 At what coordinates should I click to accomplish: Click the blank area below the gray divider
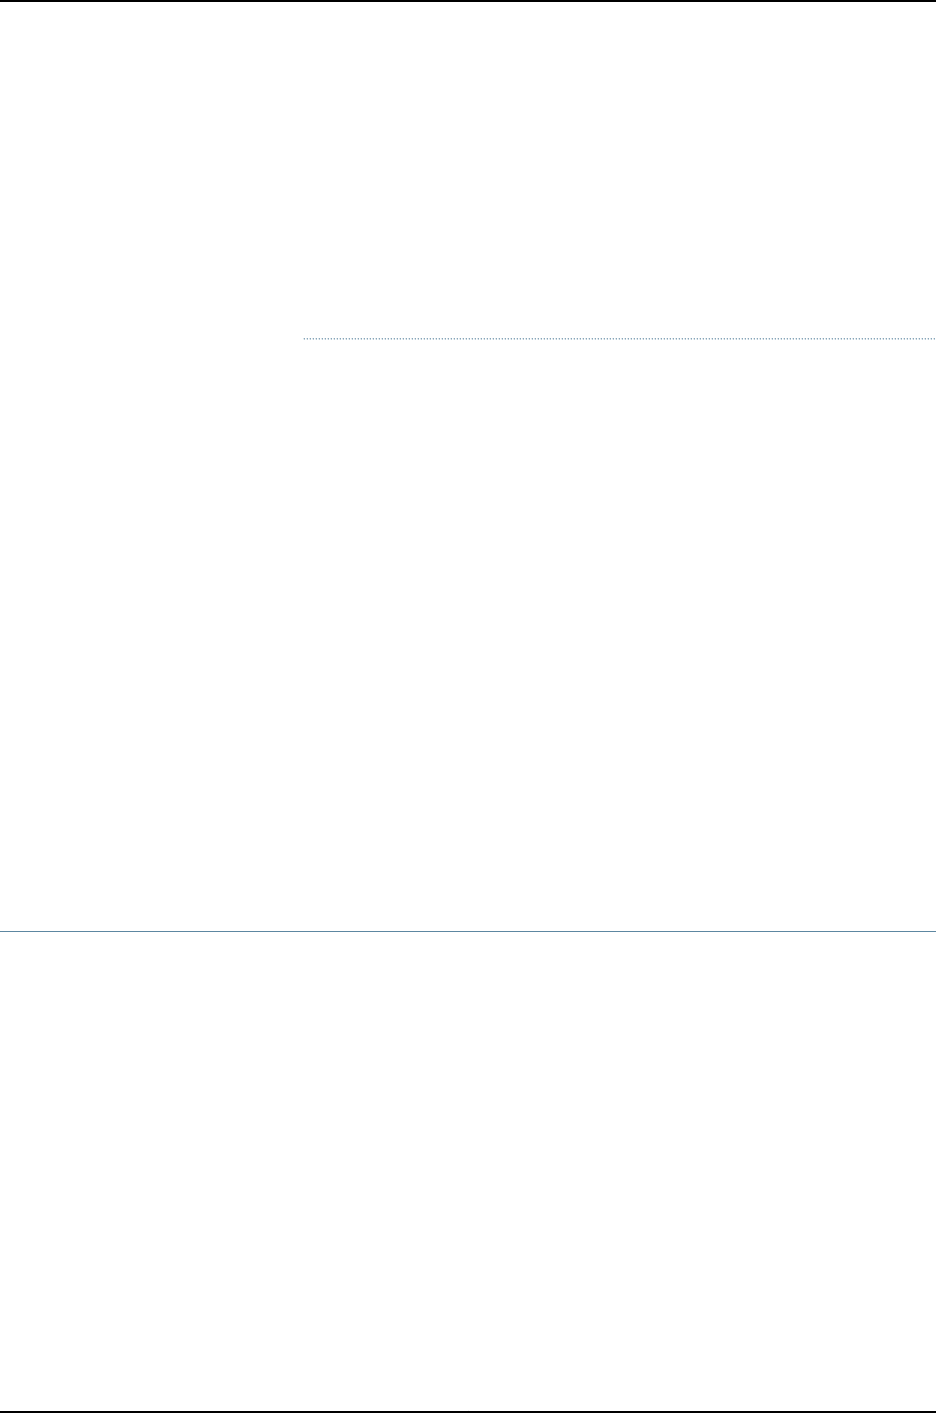pos(468,1170)
